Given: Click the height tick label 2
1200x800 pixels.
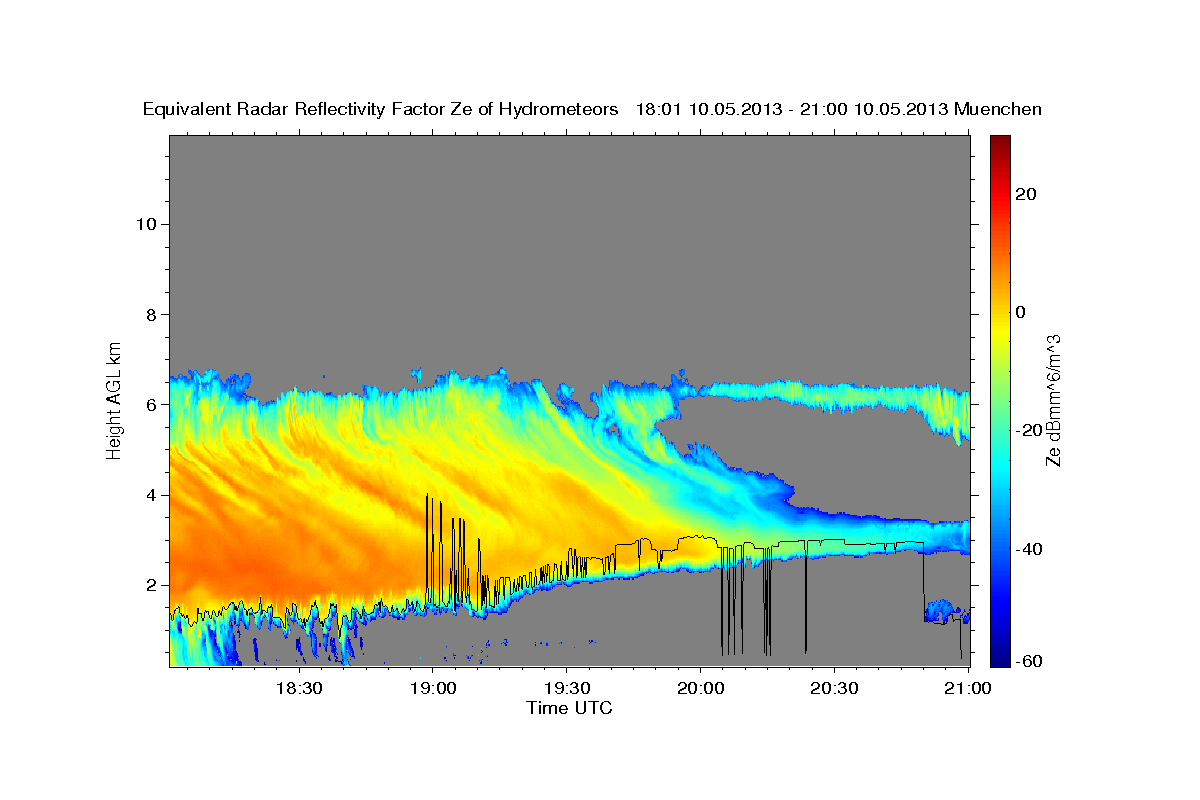Looking at the screenshot, I should (150, 585).
